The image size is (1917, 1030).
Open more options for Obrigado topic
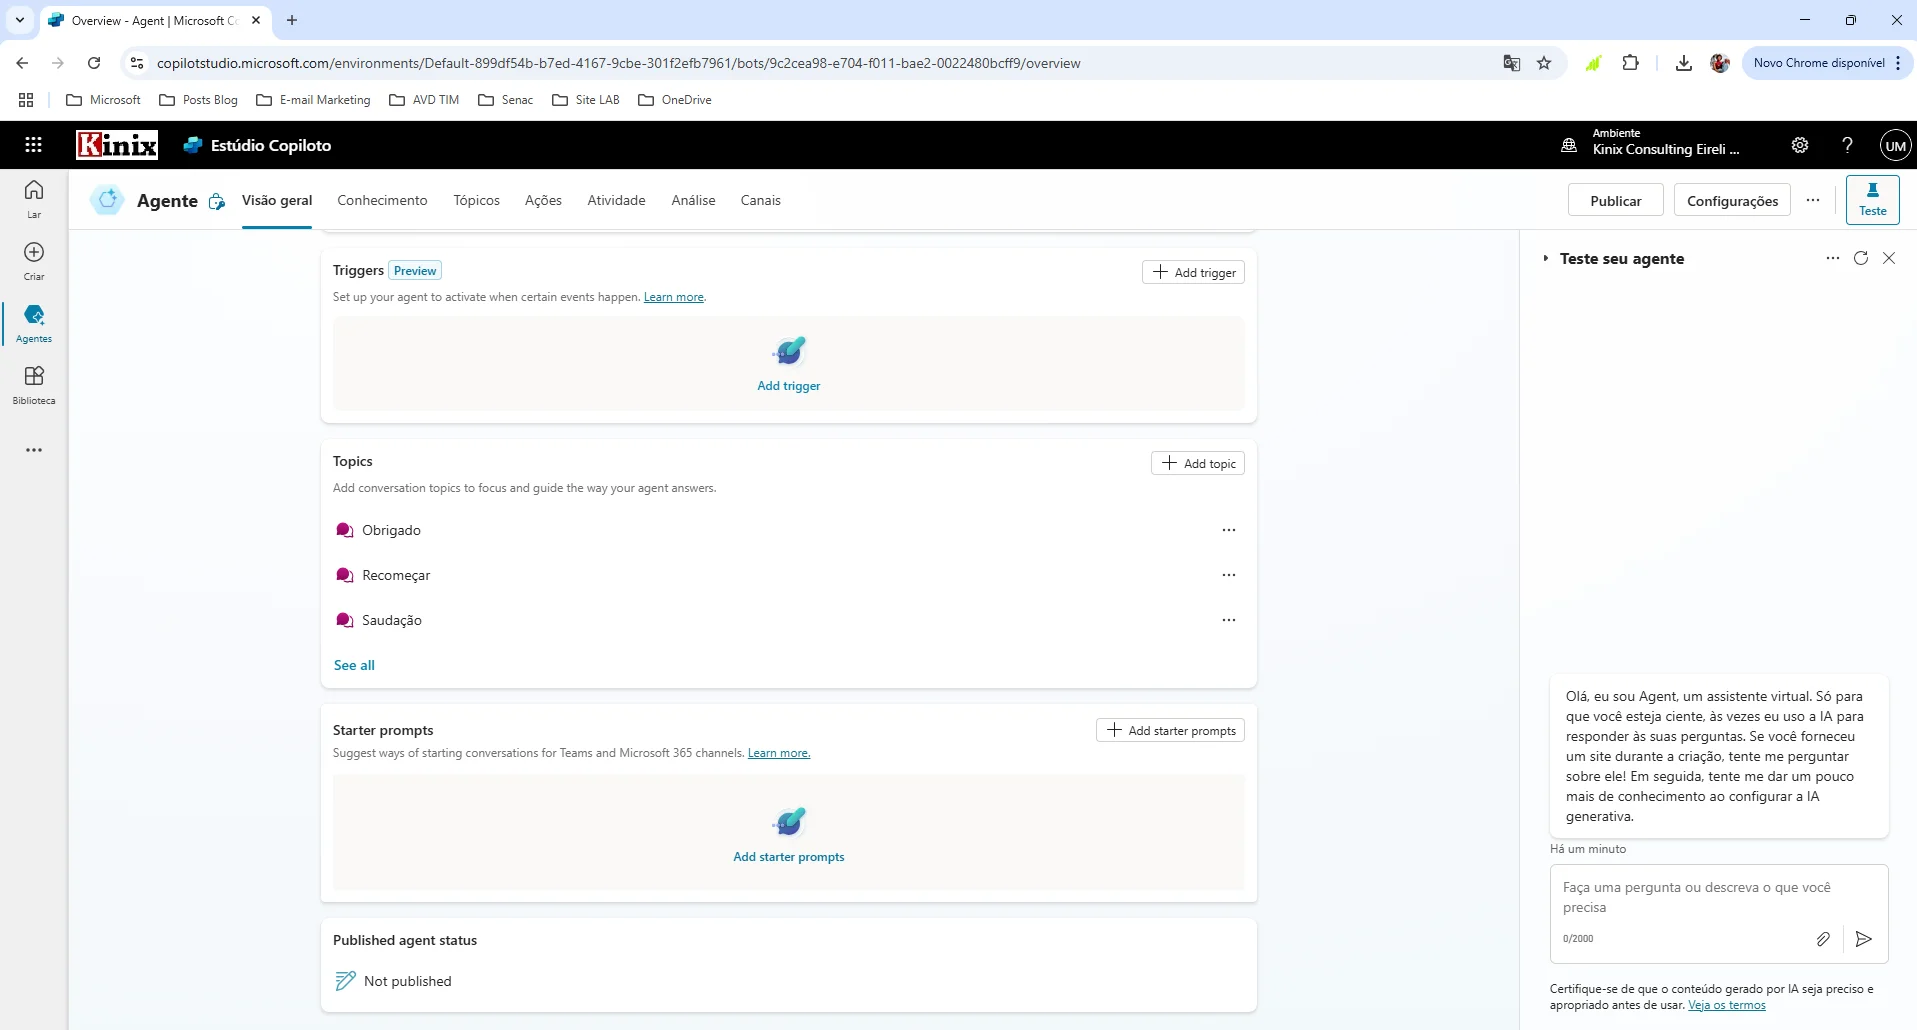(x=1228, y=530)
